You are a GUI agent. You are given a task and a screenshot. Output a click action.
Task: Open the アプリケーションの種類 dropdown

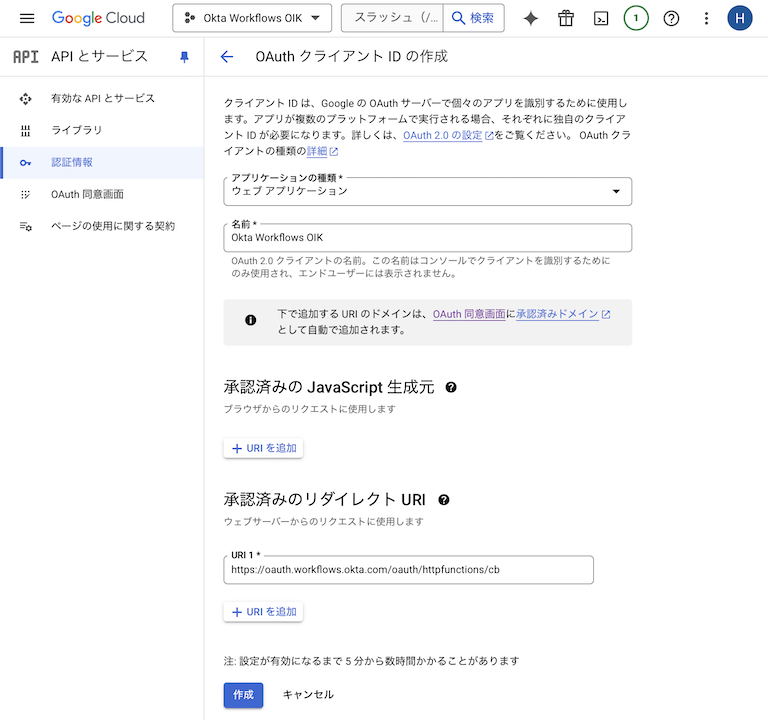427,191
